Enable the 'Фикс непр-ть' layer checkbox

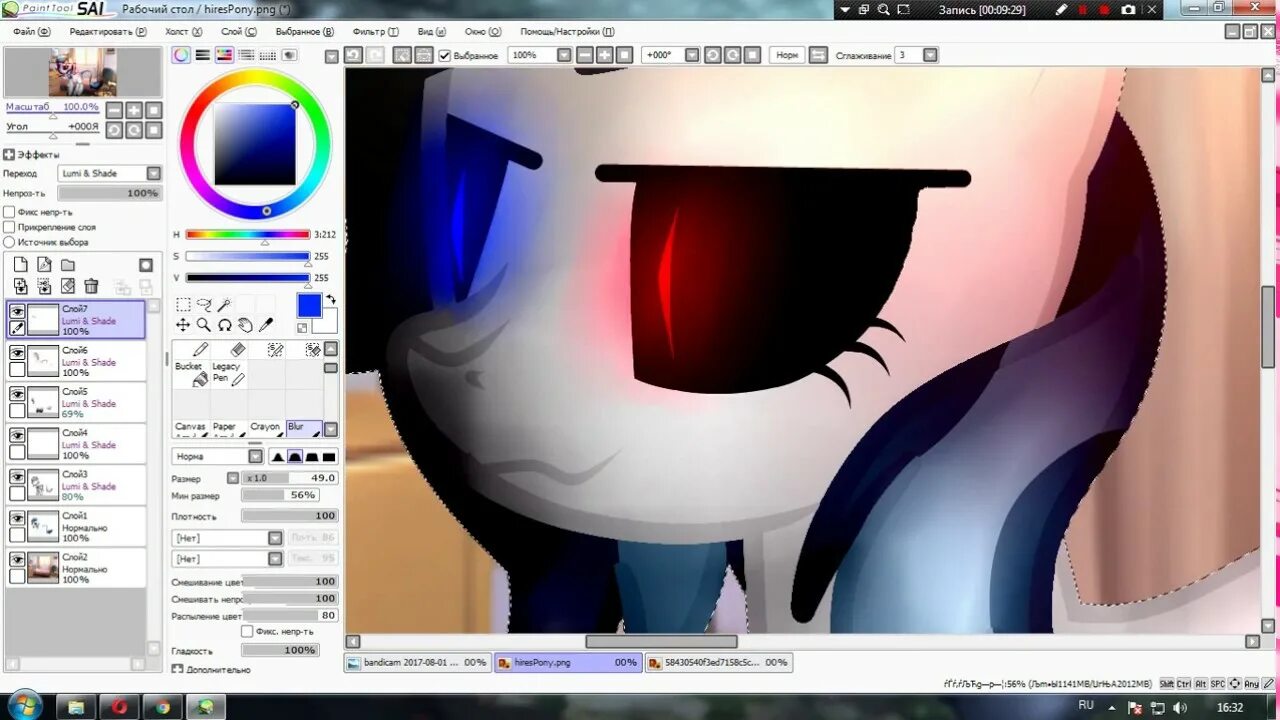coord(9,212)
